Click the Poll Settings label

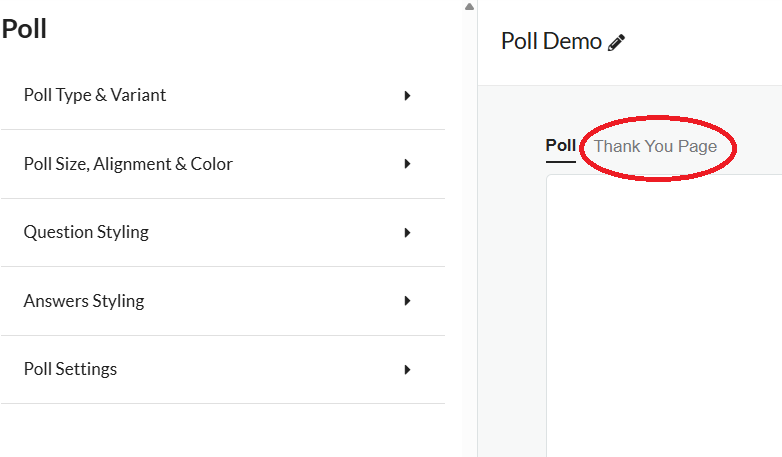pyautogui.click(x=70, y=369)
